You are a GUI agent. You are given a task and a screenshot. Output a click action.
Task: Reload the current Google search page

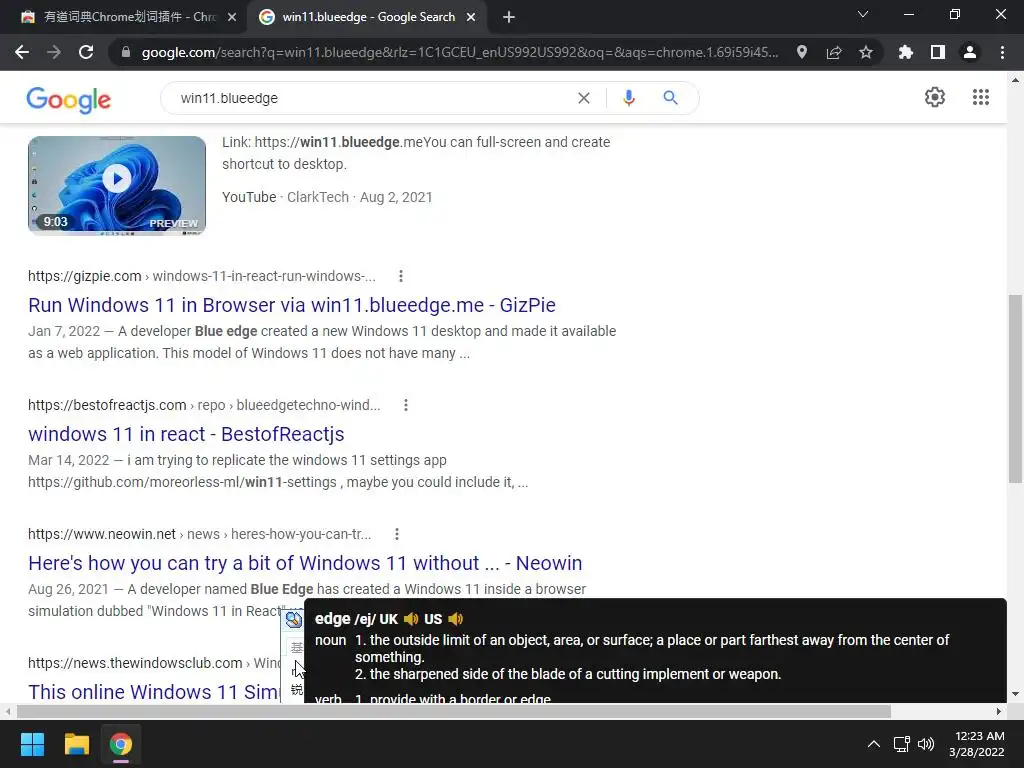click(x=86, y=52)
